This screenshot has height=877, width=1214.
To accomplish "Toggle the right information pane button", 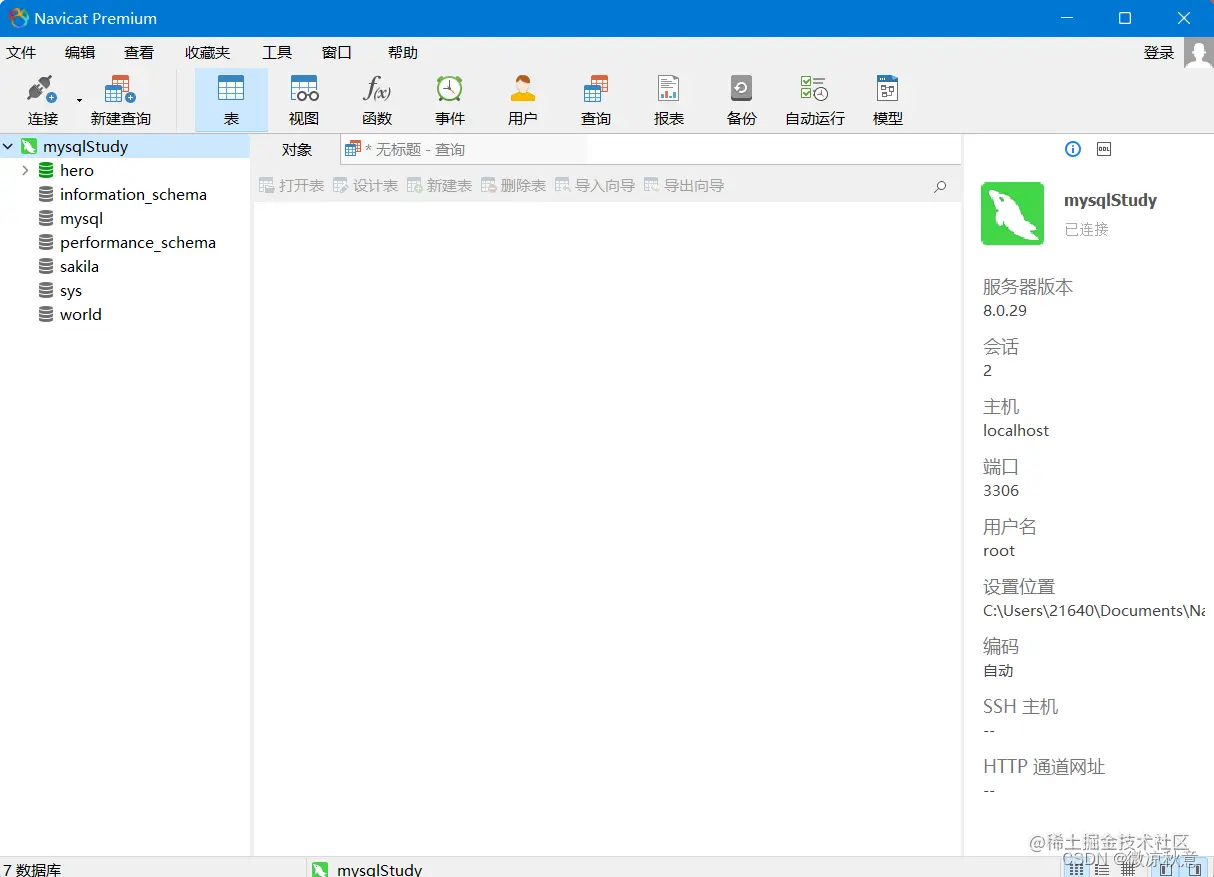I will (x=1194, y=869).
